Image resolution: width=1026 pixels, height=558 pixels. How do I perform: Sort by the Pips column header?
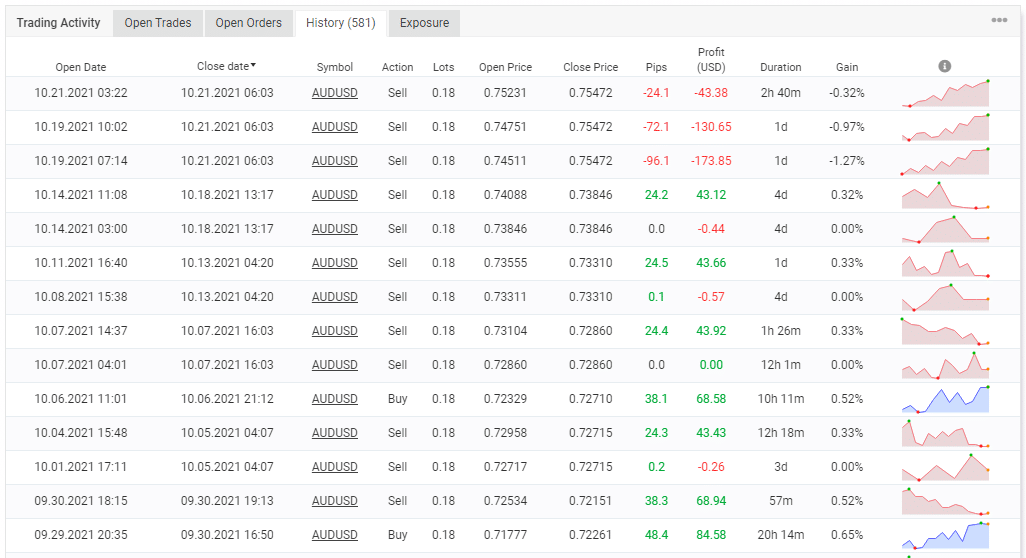click(x=655, y=67)
